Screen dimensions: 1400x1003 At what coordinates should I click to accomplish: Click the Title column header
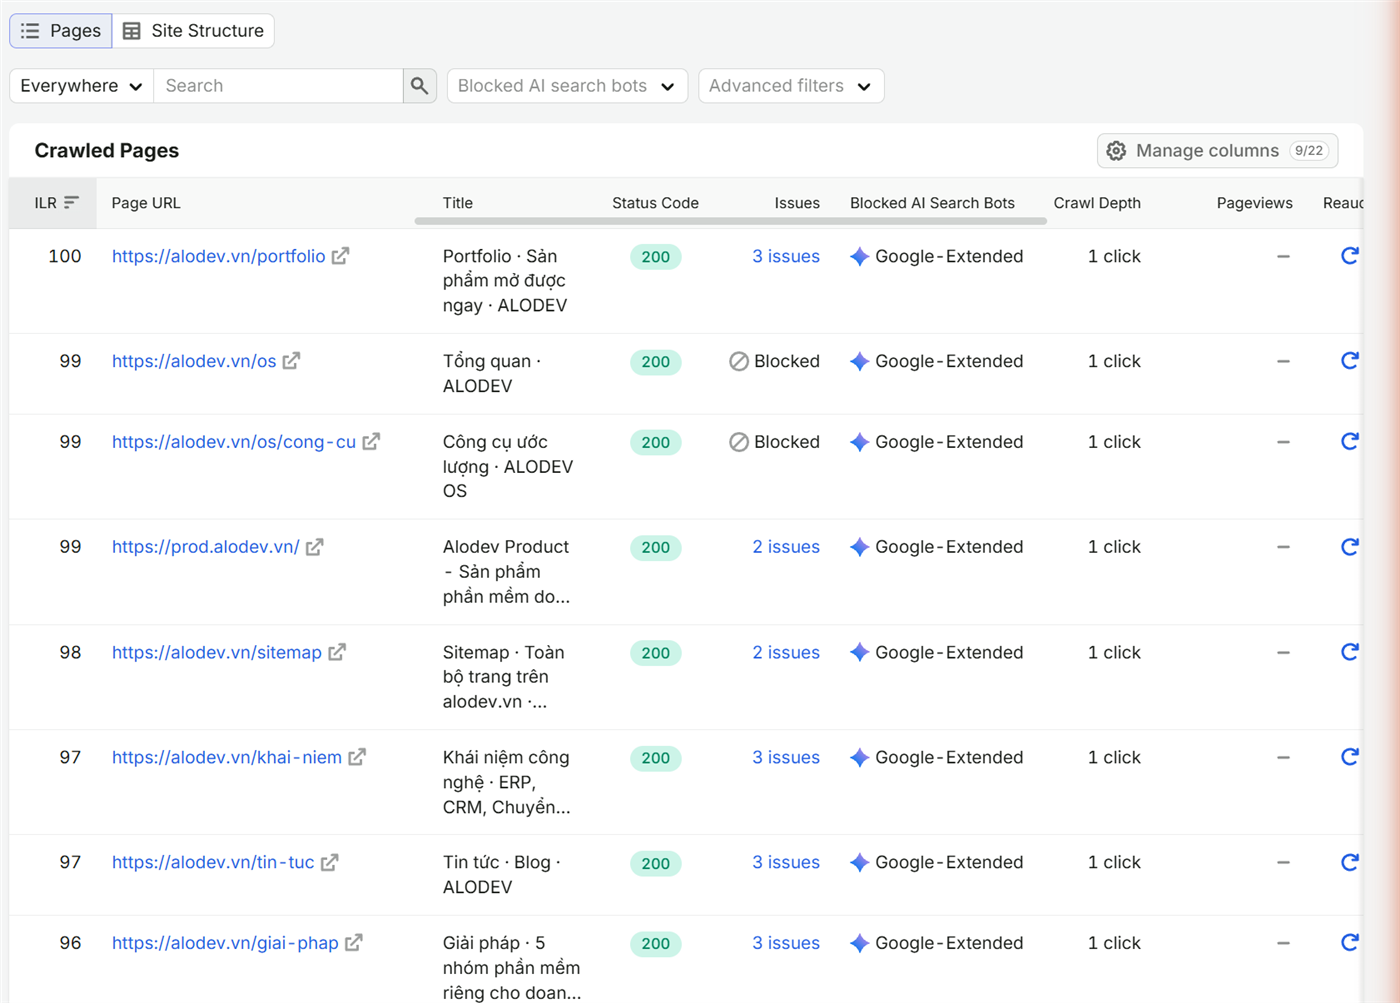[x=458, y=203]
